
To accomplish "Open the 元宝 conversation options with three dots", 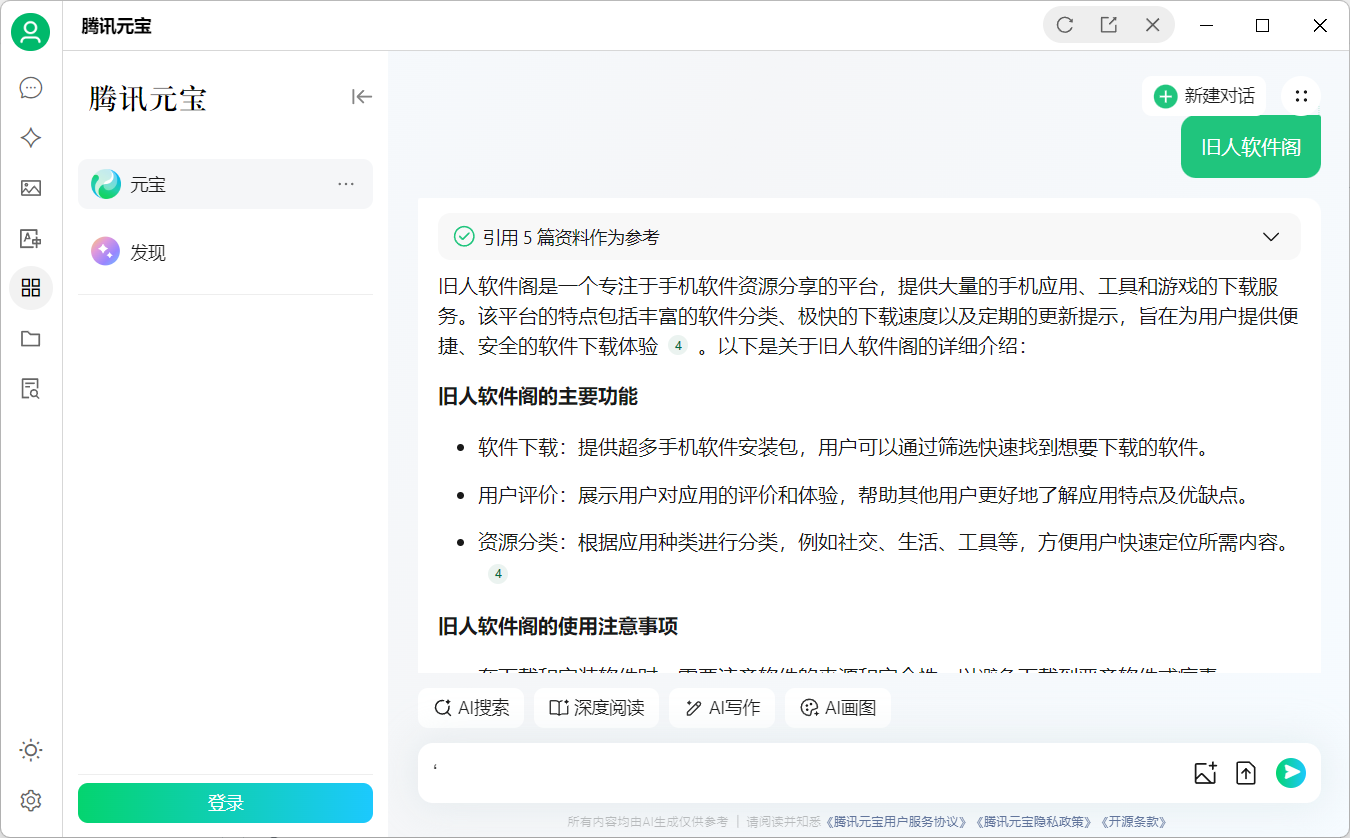I will coord(346,184).
